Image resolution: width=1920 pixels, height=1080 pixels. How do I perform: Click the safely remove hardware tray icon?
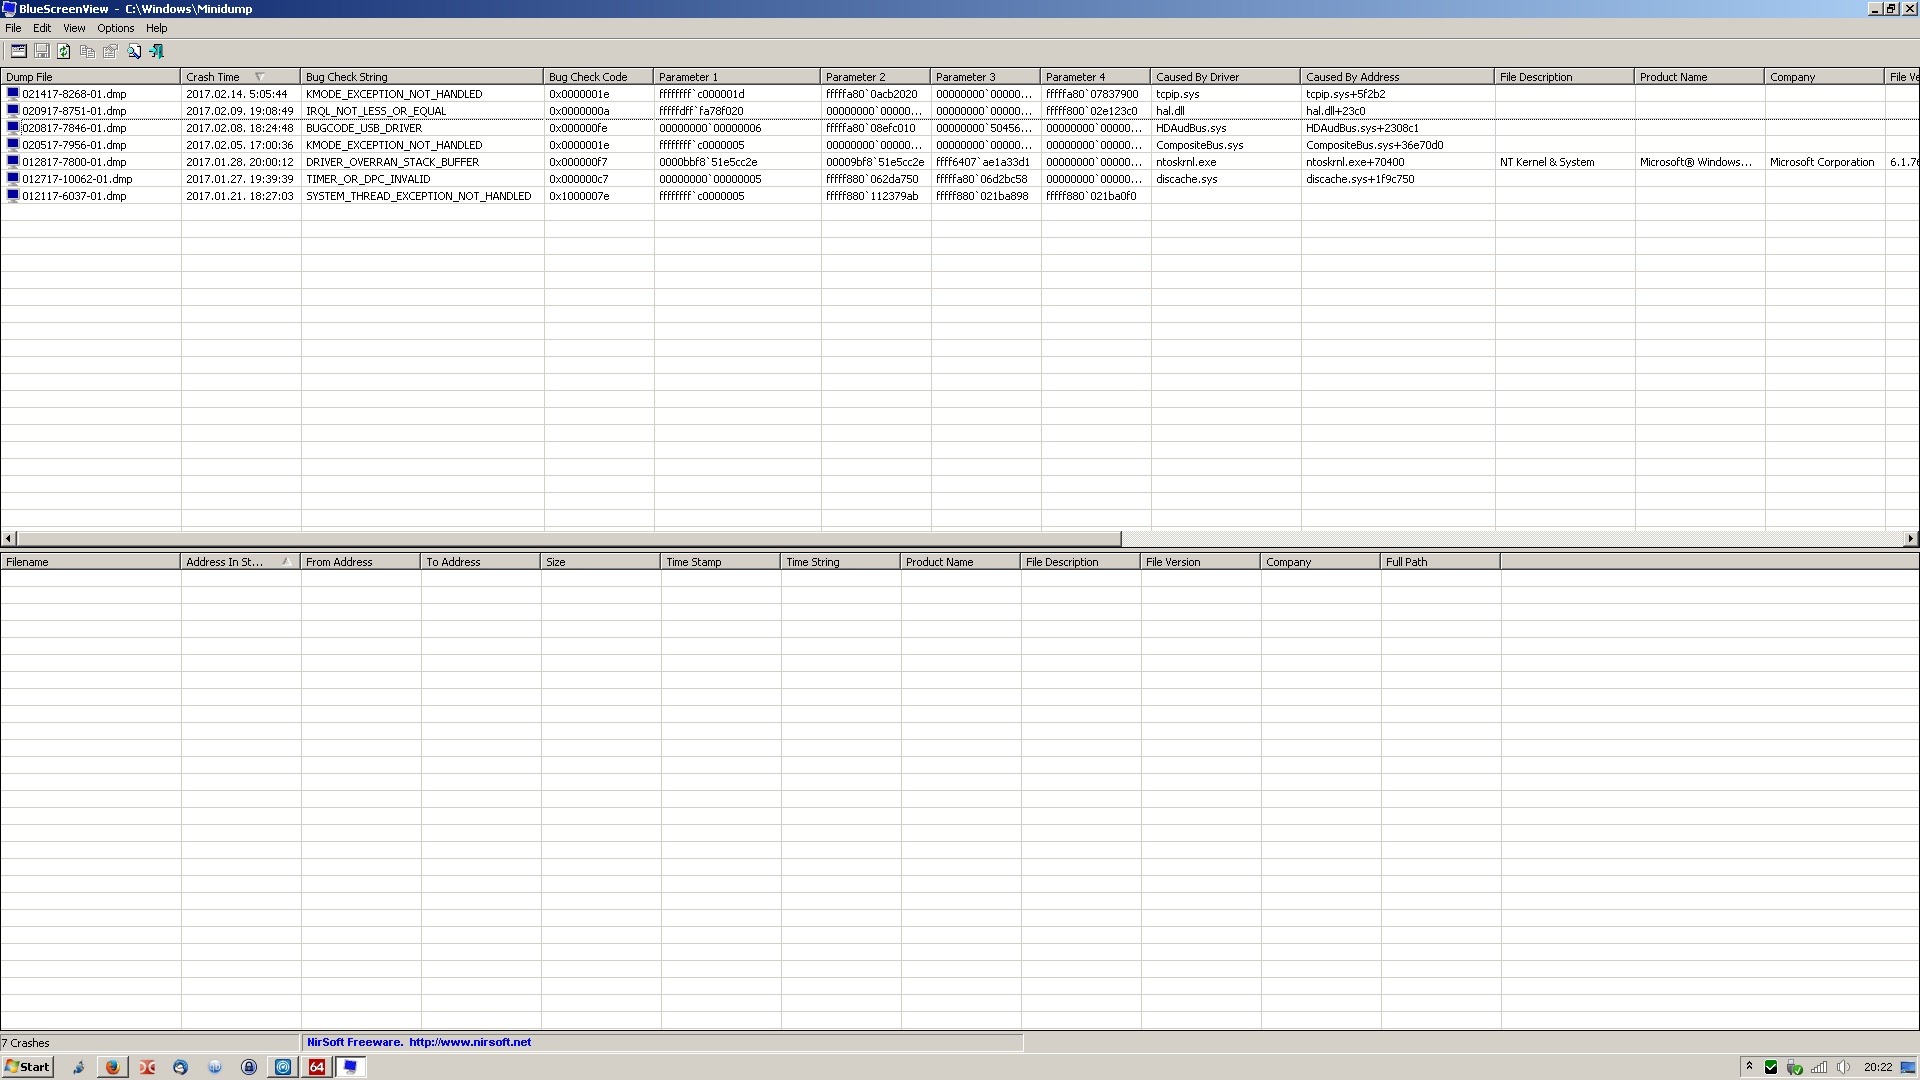coord(1795,1067)
